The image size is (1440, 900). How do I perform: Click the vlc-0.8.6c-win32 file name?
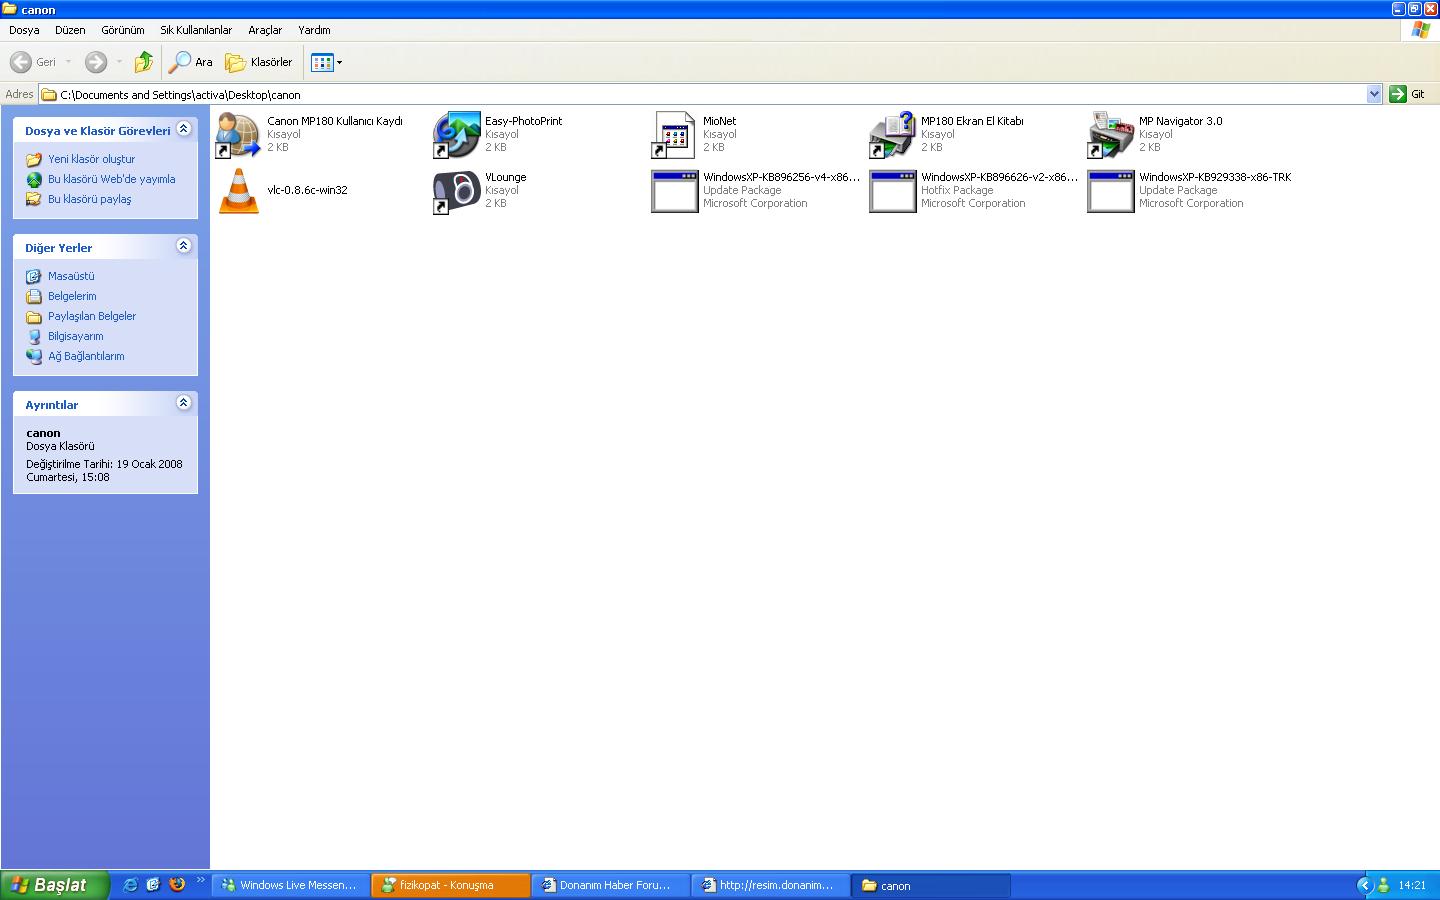point(307,190)
